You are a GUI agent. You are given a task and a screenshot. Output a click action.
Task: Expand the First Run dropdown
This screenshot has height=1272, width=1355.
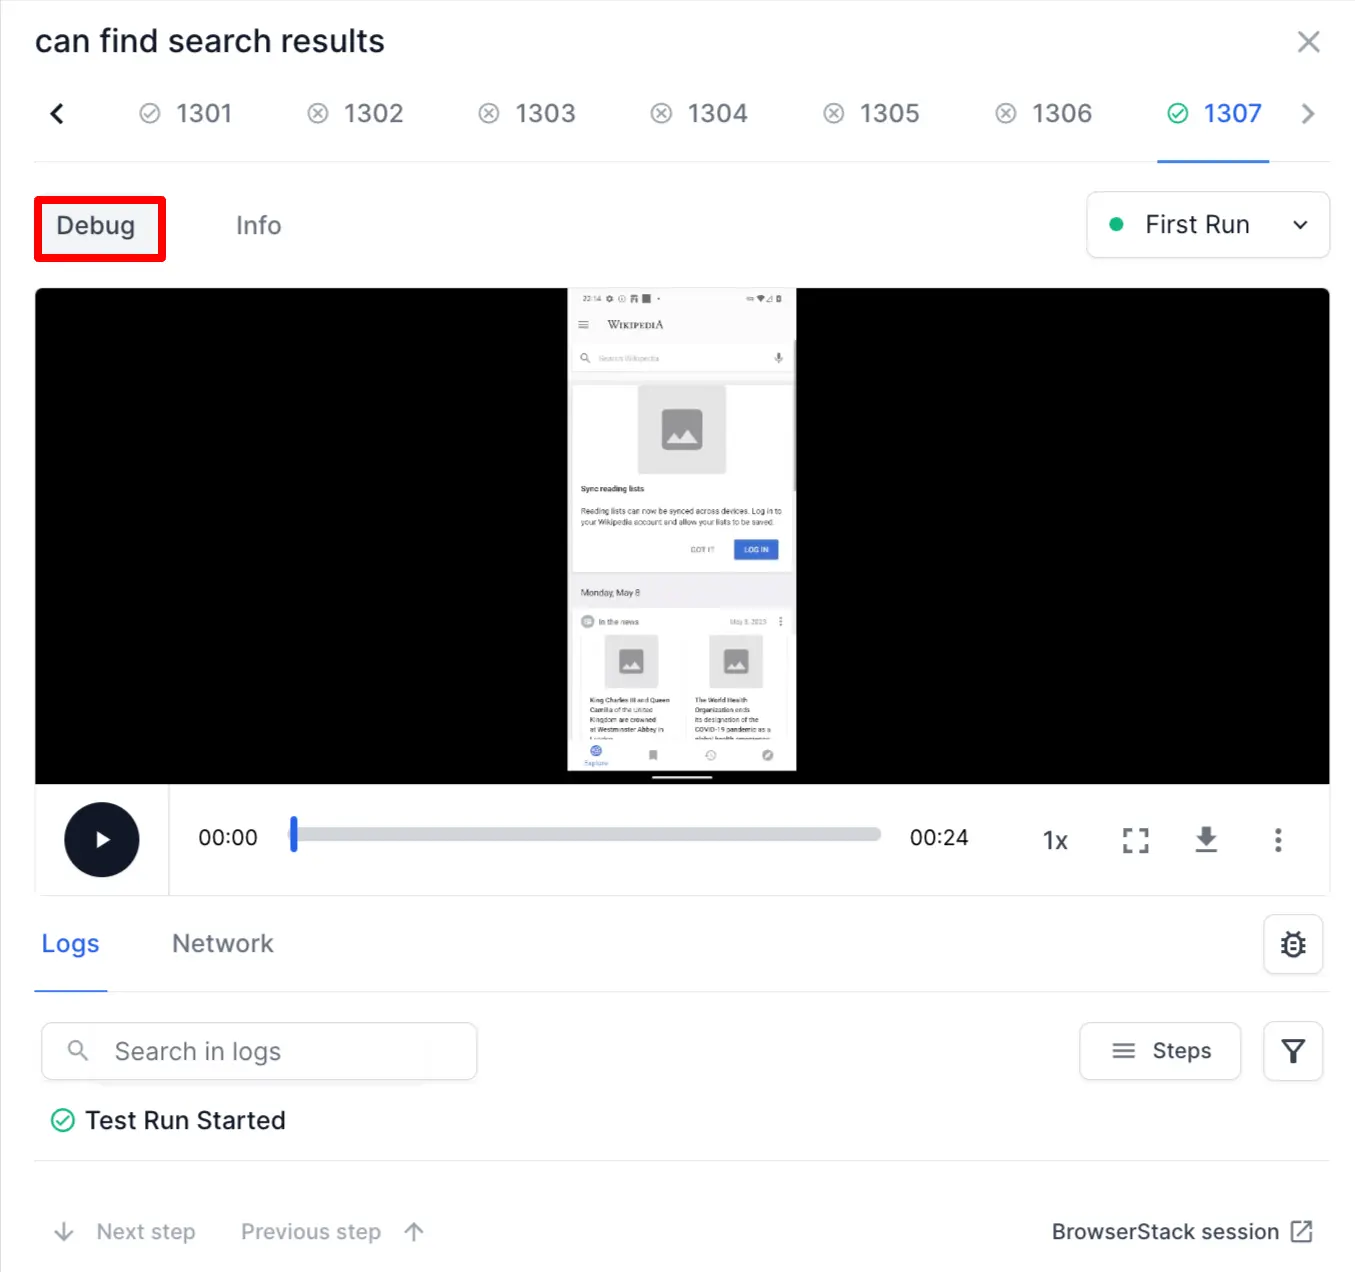pyautogui.click(x=1207, y=225)
